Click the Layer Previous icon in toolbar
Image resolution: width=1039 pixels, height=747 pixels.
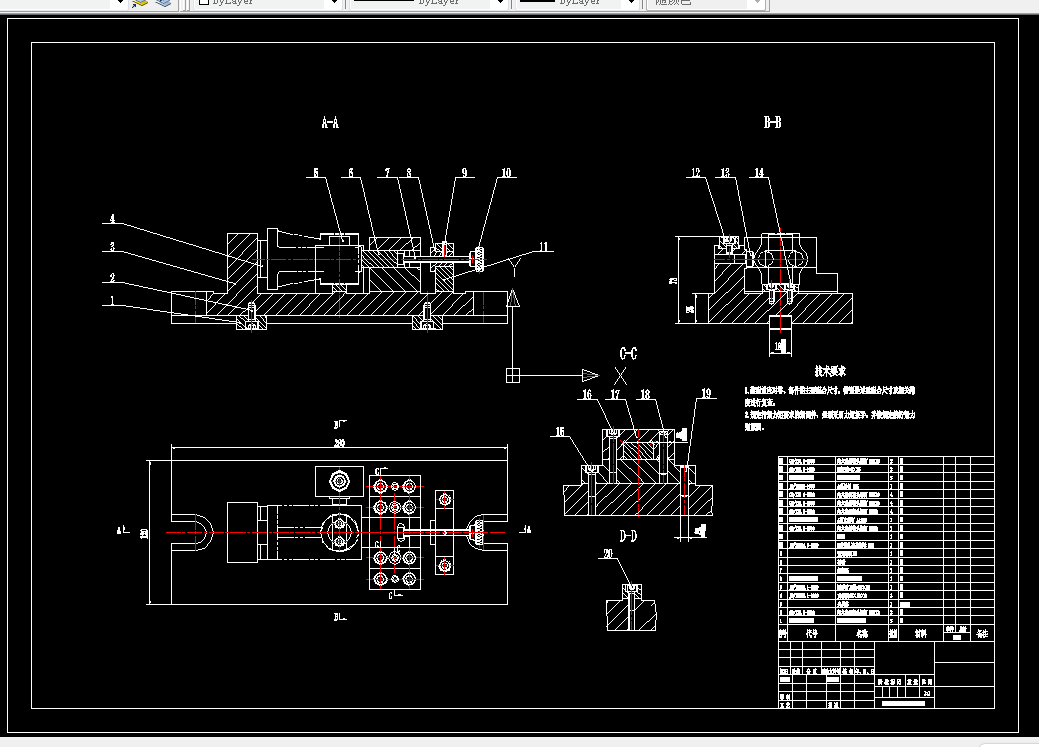pyautogui.click(x=140, y=3)
